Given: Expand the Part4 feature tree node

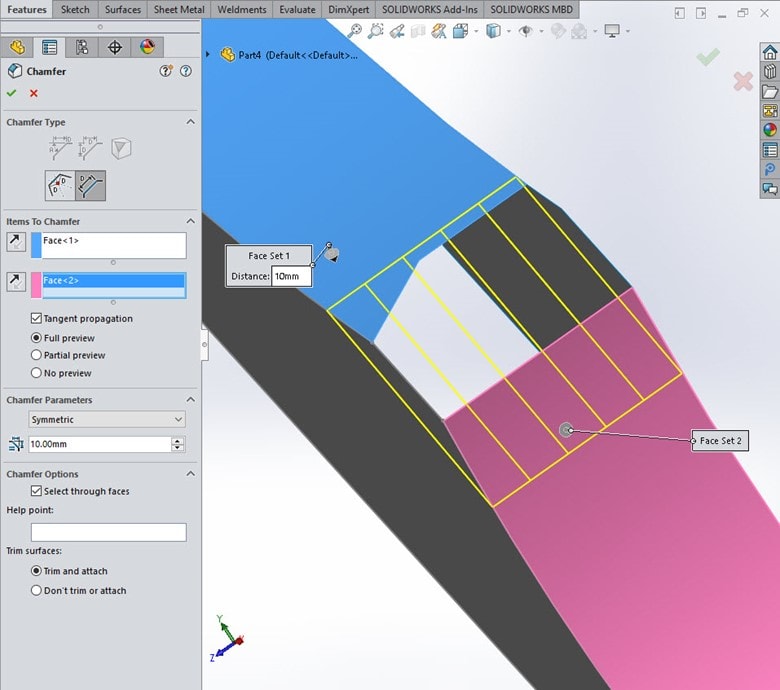Looking at the screenshot, I should 208,55.
